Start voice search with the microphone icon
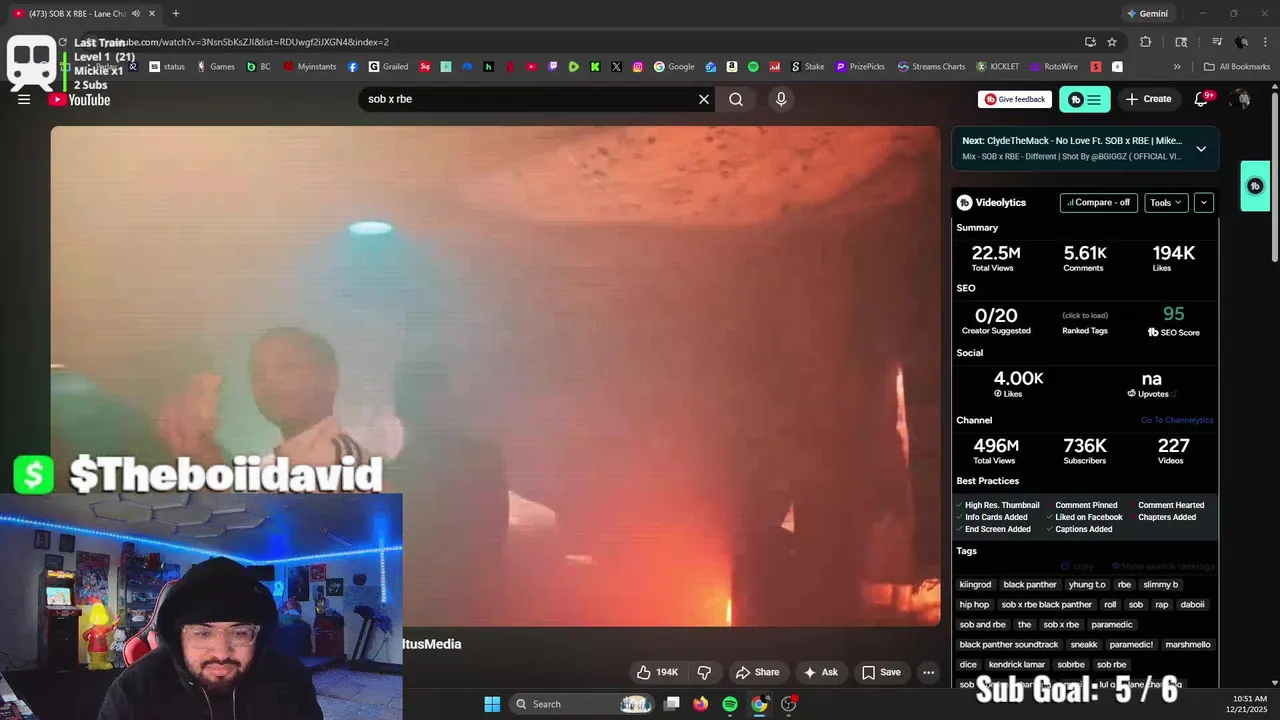This screenshot has width=1280, height=720. (x=781, y=99)
